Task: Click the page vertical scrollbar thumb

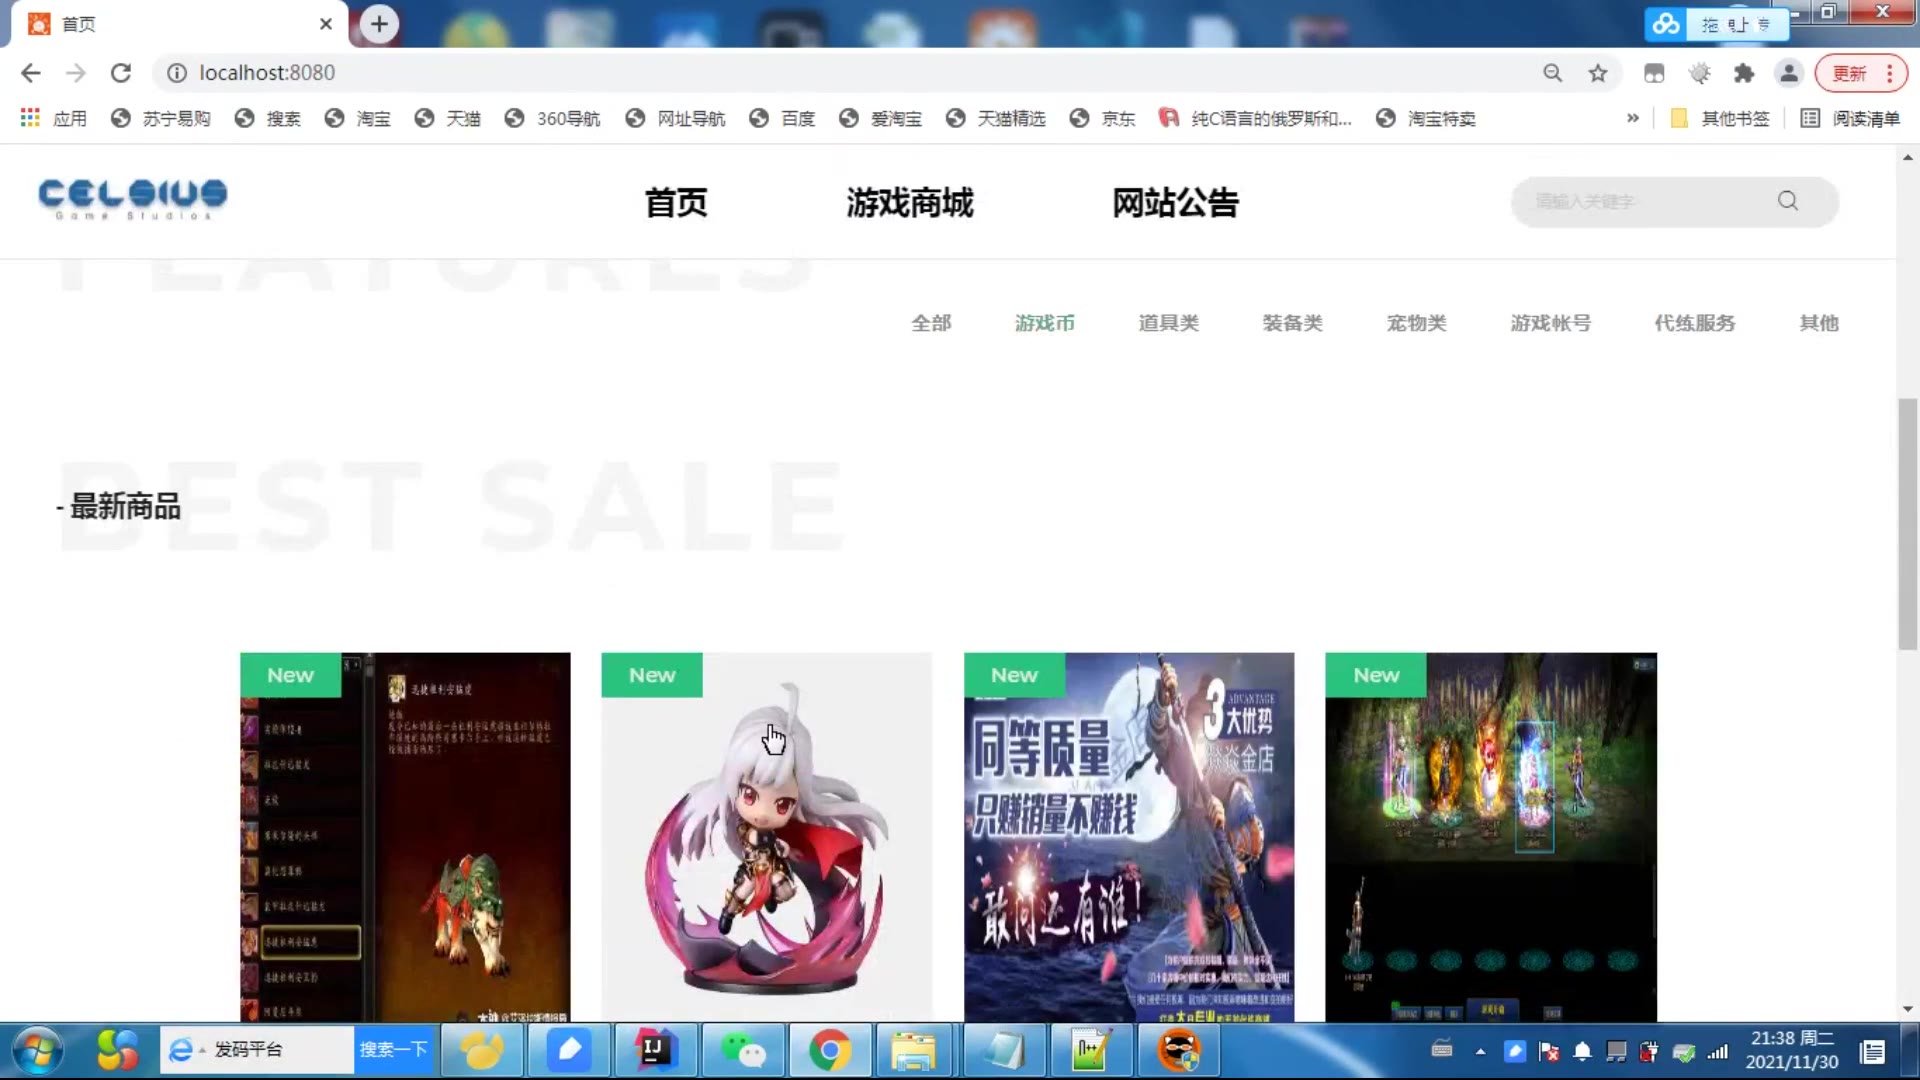Action: (x=1907, y=524)
